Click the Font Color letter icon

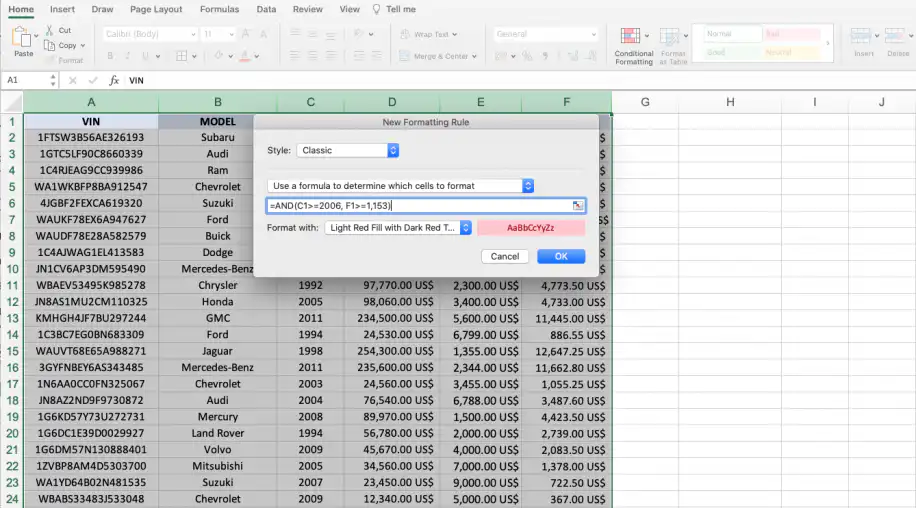coord(245,56)
